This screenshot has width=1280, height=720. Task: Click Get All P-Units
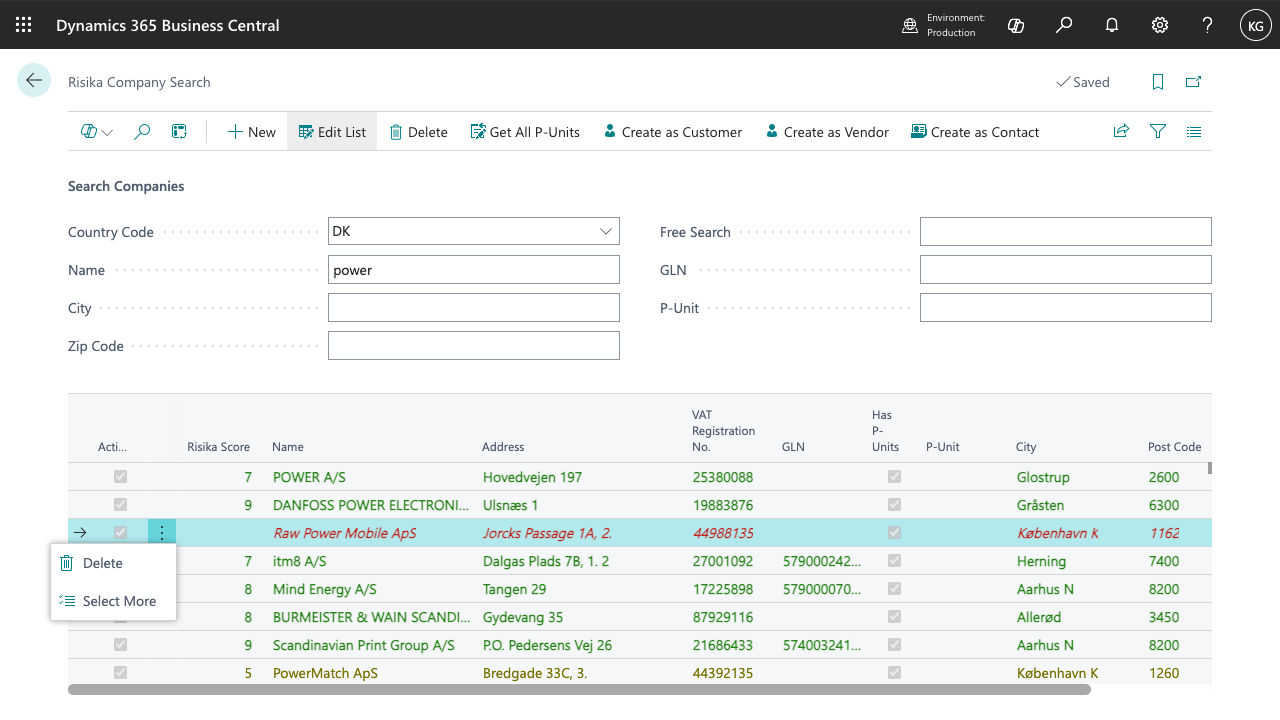pyautogui.click(x=525, y=132)
